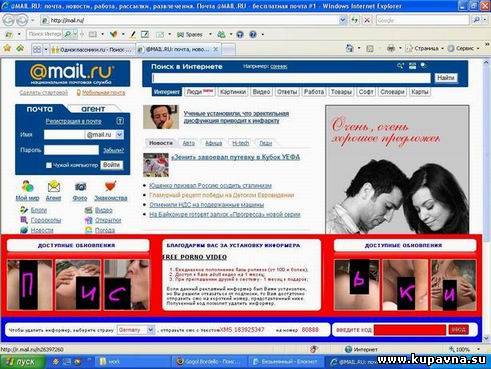Open the Фото camera icon

[80, 187]
